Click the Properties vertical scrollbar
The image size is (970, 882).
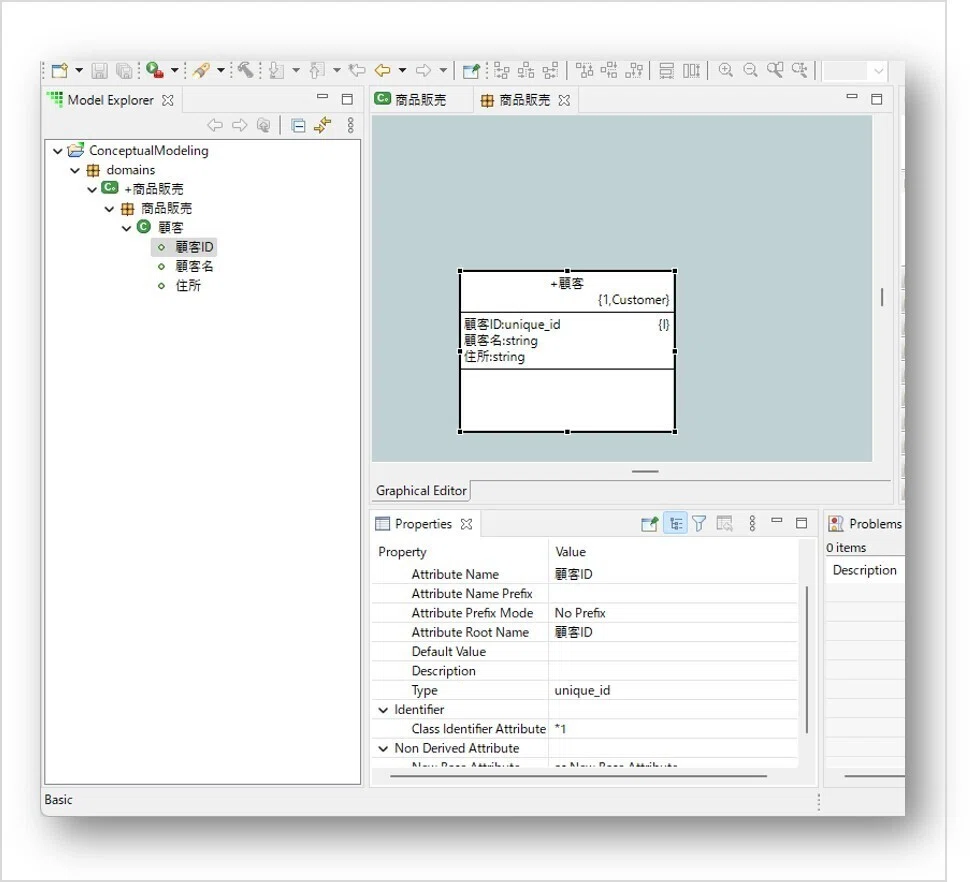tap(807, 659)
